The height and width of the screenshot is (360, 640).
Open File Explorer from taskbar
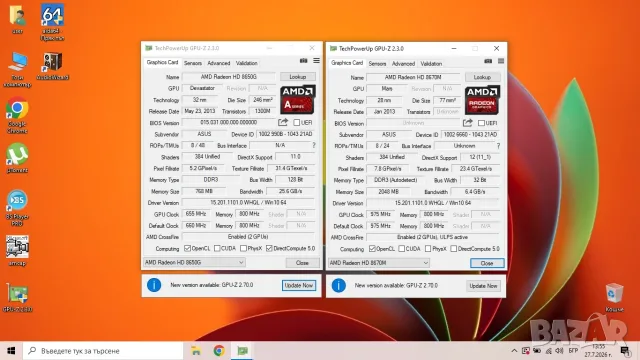click(x=196, y=351)
